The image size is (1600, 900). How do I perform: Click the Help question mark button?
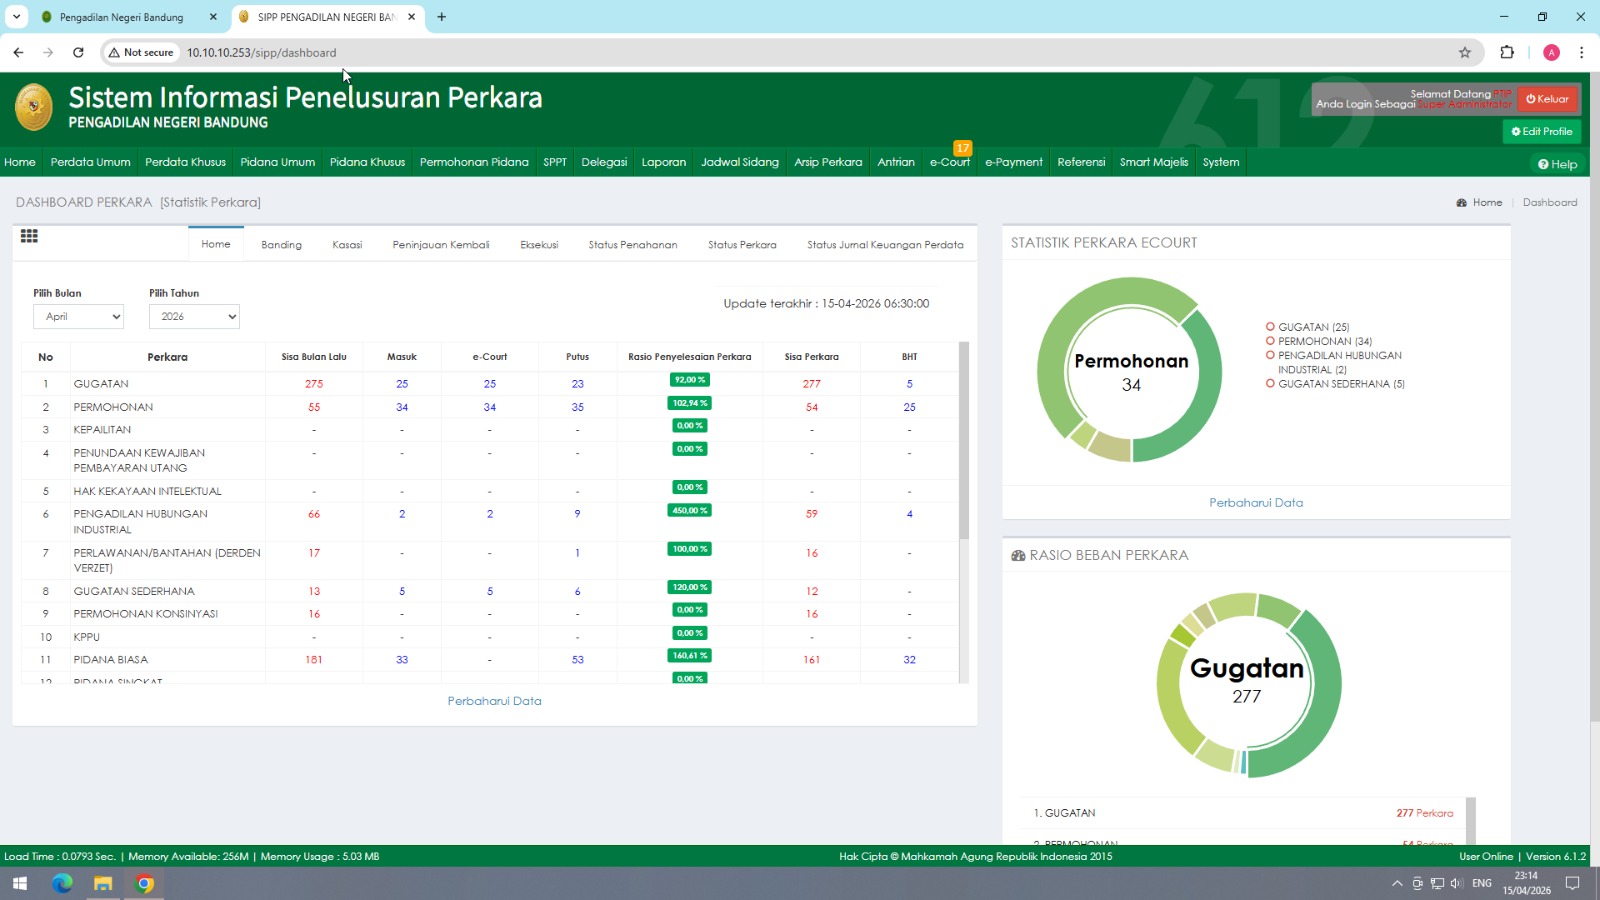[1557, 164]
